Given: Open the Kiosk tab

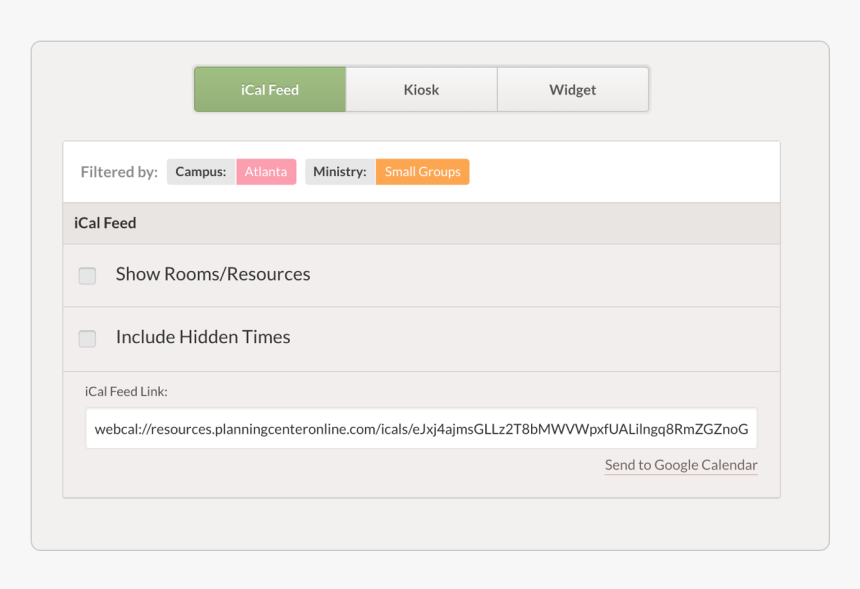Looking at the screenshot, I should [421, 90].
